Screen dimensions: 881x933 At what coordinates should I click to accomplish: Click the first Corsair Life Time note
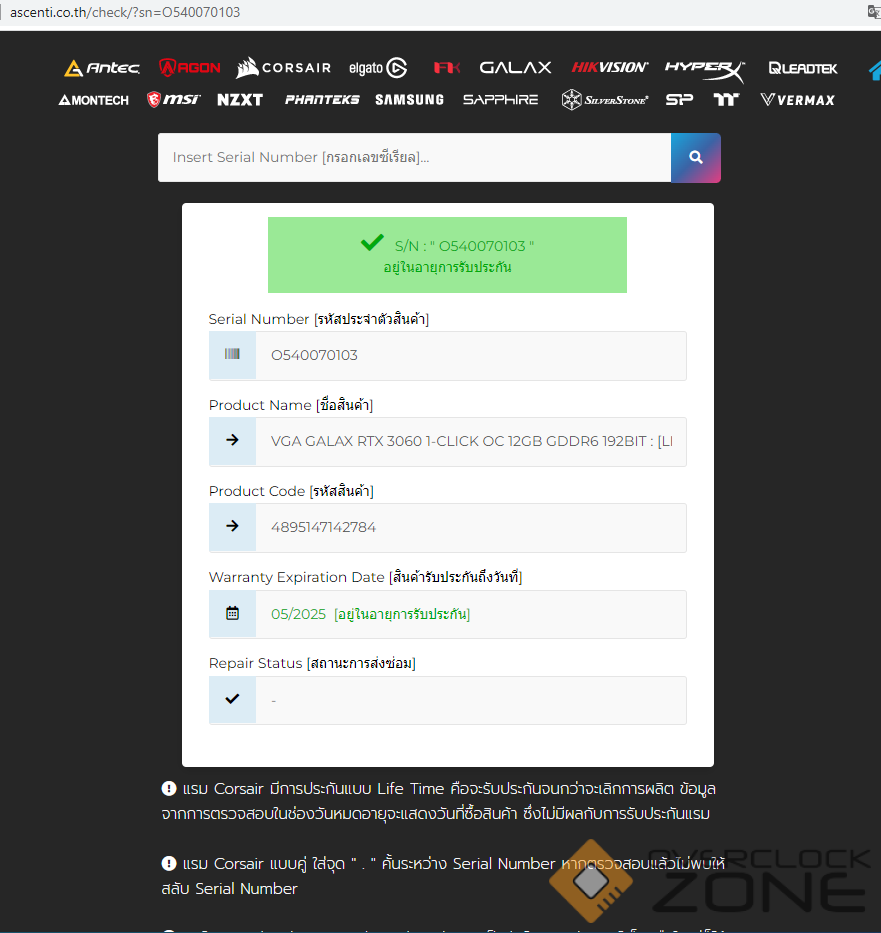point(439,801)
